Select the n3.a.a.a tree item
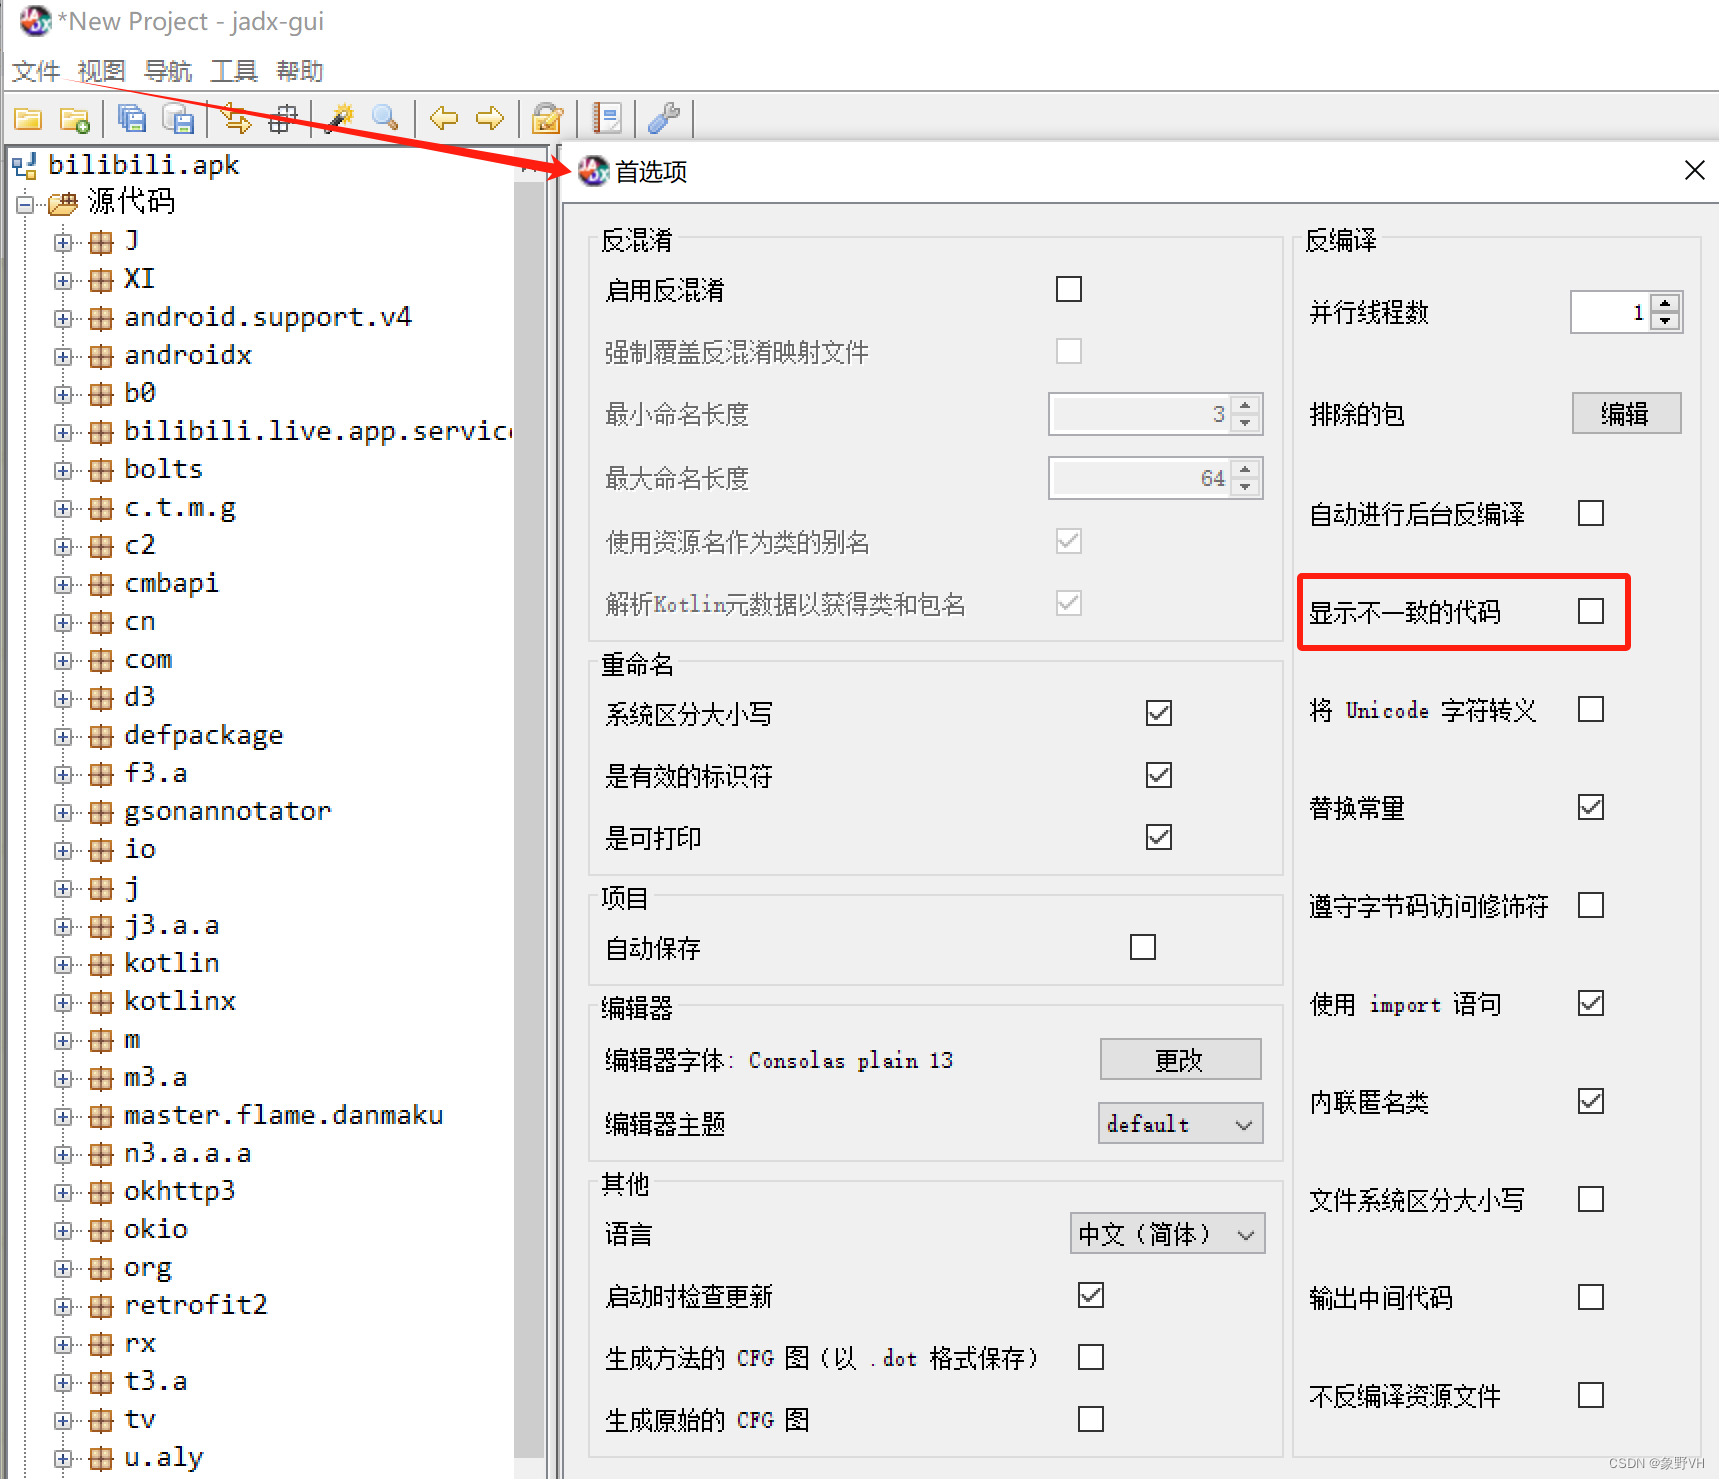 [x=187, y=1154]
